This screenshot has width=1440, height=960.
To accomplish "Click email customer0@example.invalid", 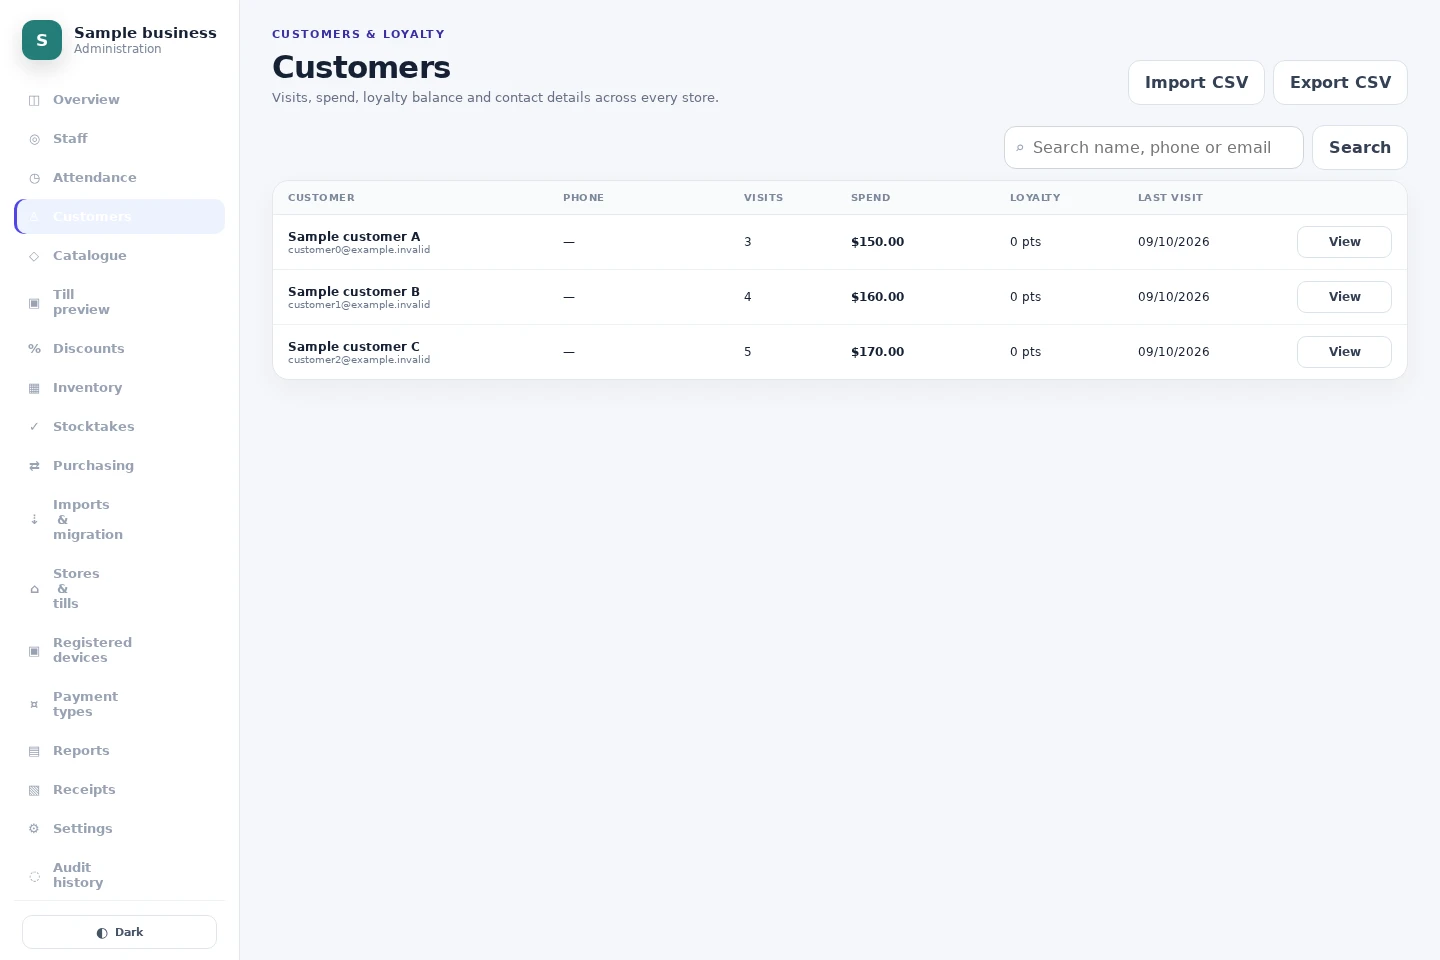I will [x=359, y=250].
